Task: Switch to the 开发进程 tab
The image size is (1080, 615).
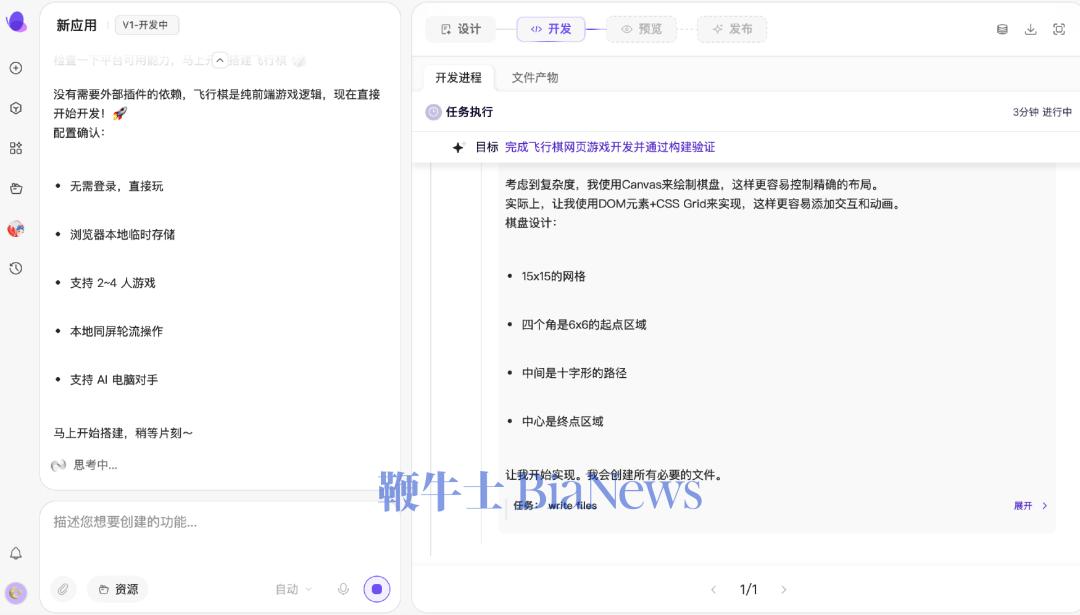Action: [x=459, y=78]
